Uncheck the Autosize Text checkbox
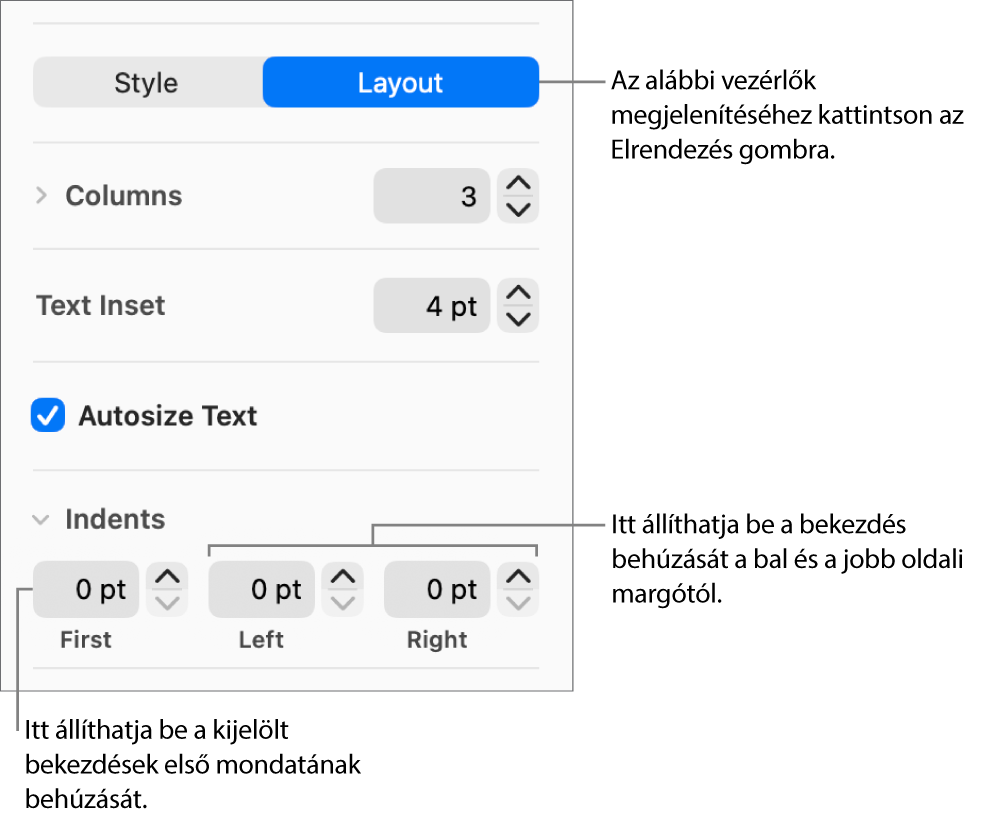The image size is (992, 819). tap(48, 415)
